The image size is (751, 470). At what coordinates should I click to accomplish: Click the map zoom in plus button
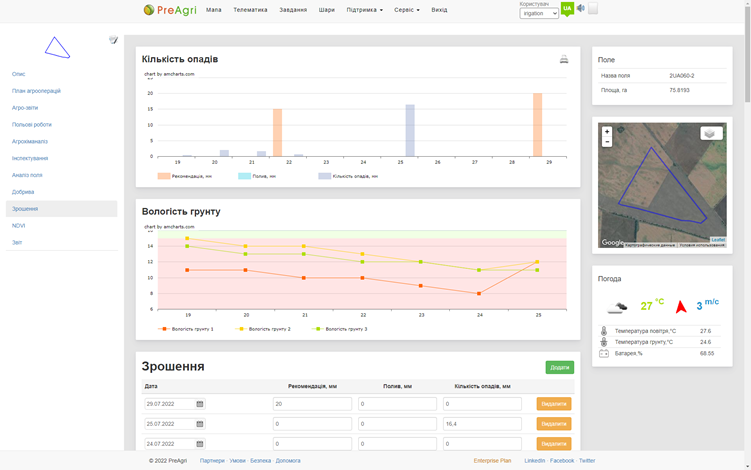[x=607, y=132]
